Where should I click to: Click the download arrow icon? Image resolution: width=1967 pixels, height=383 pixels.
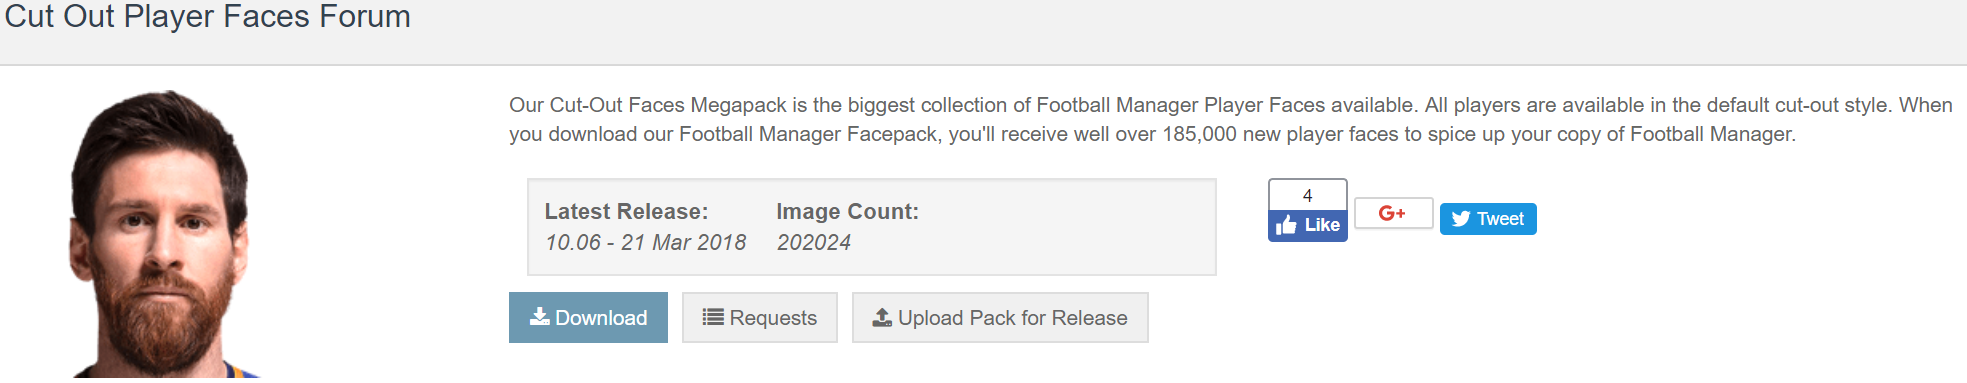(539, 317)
